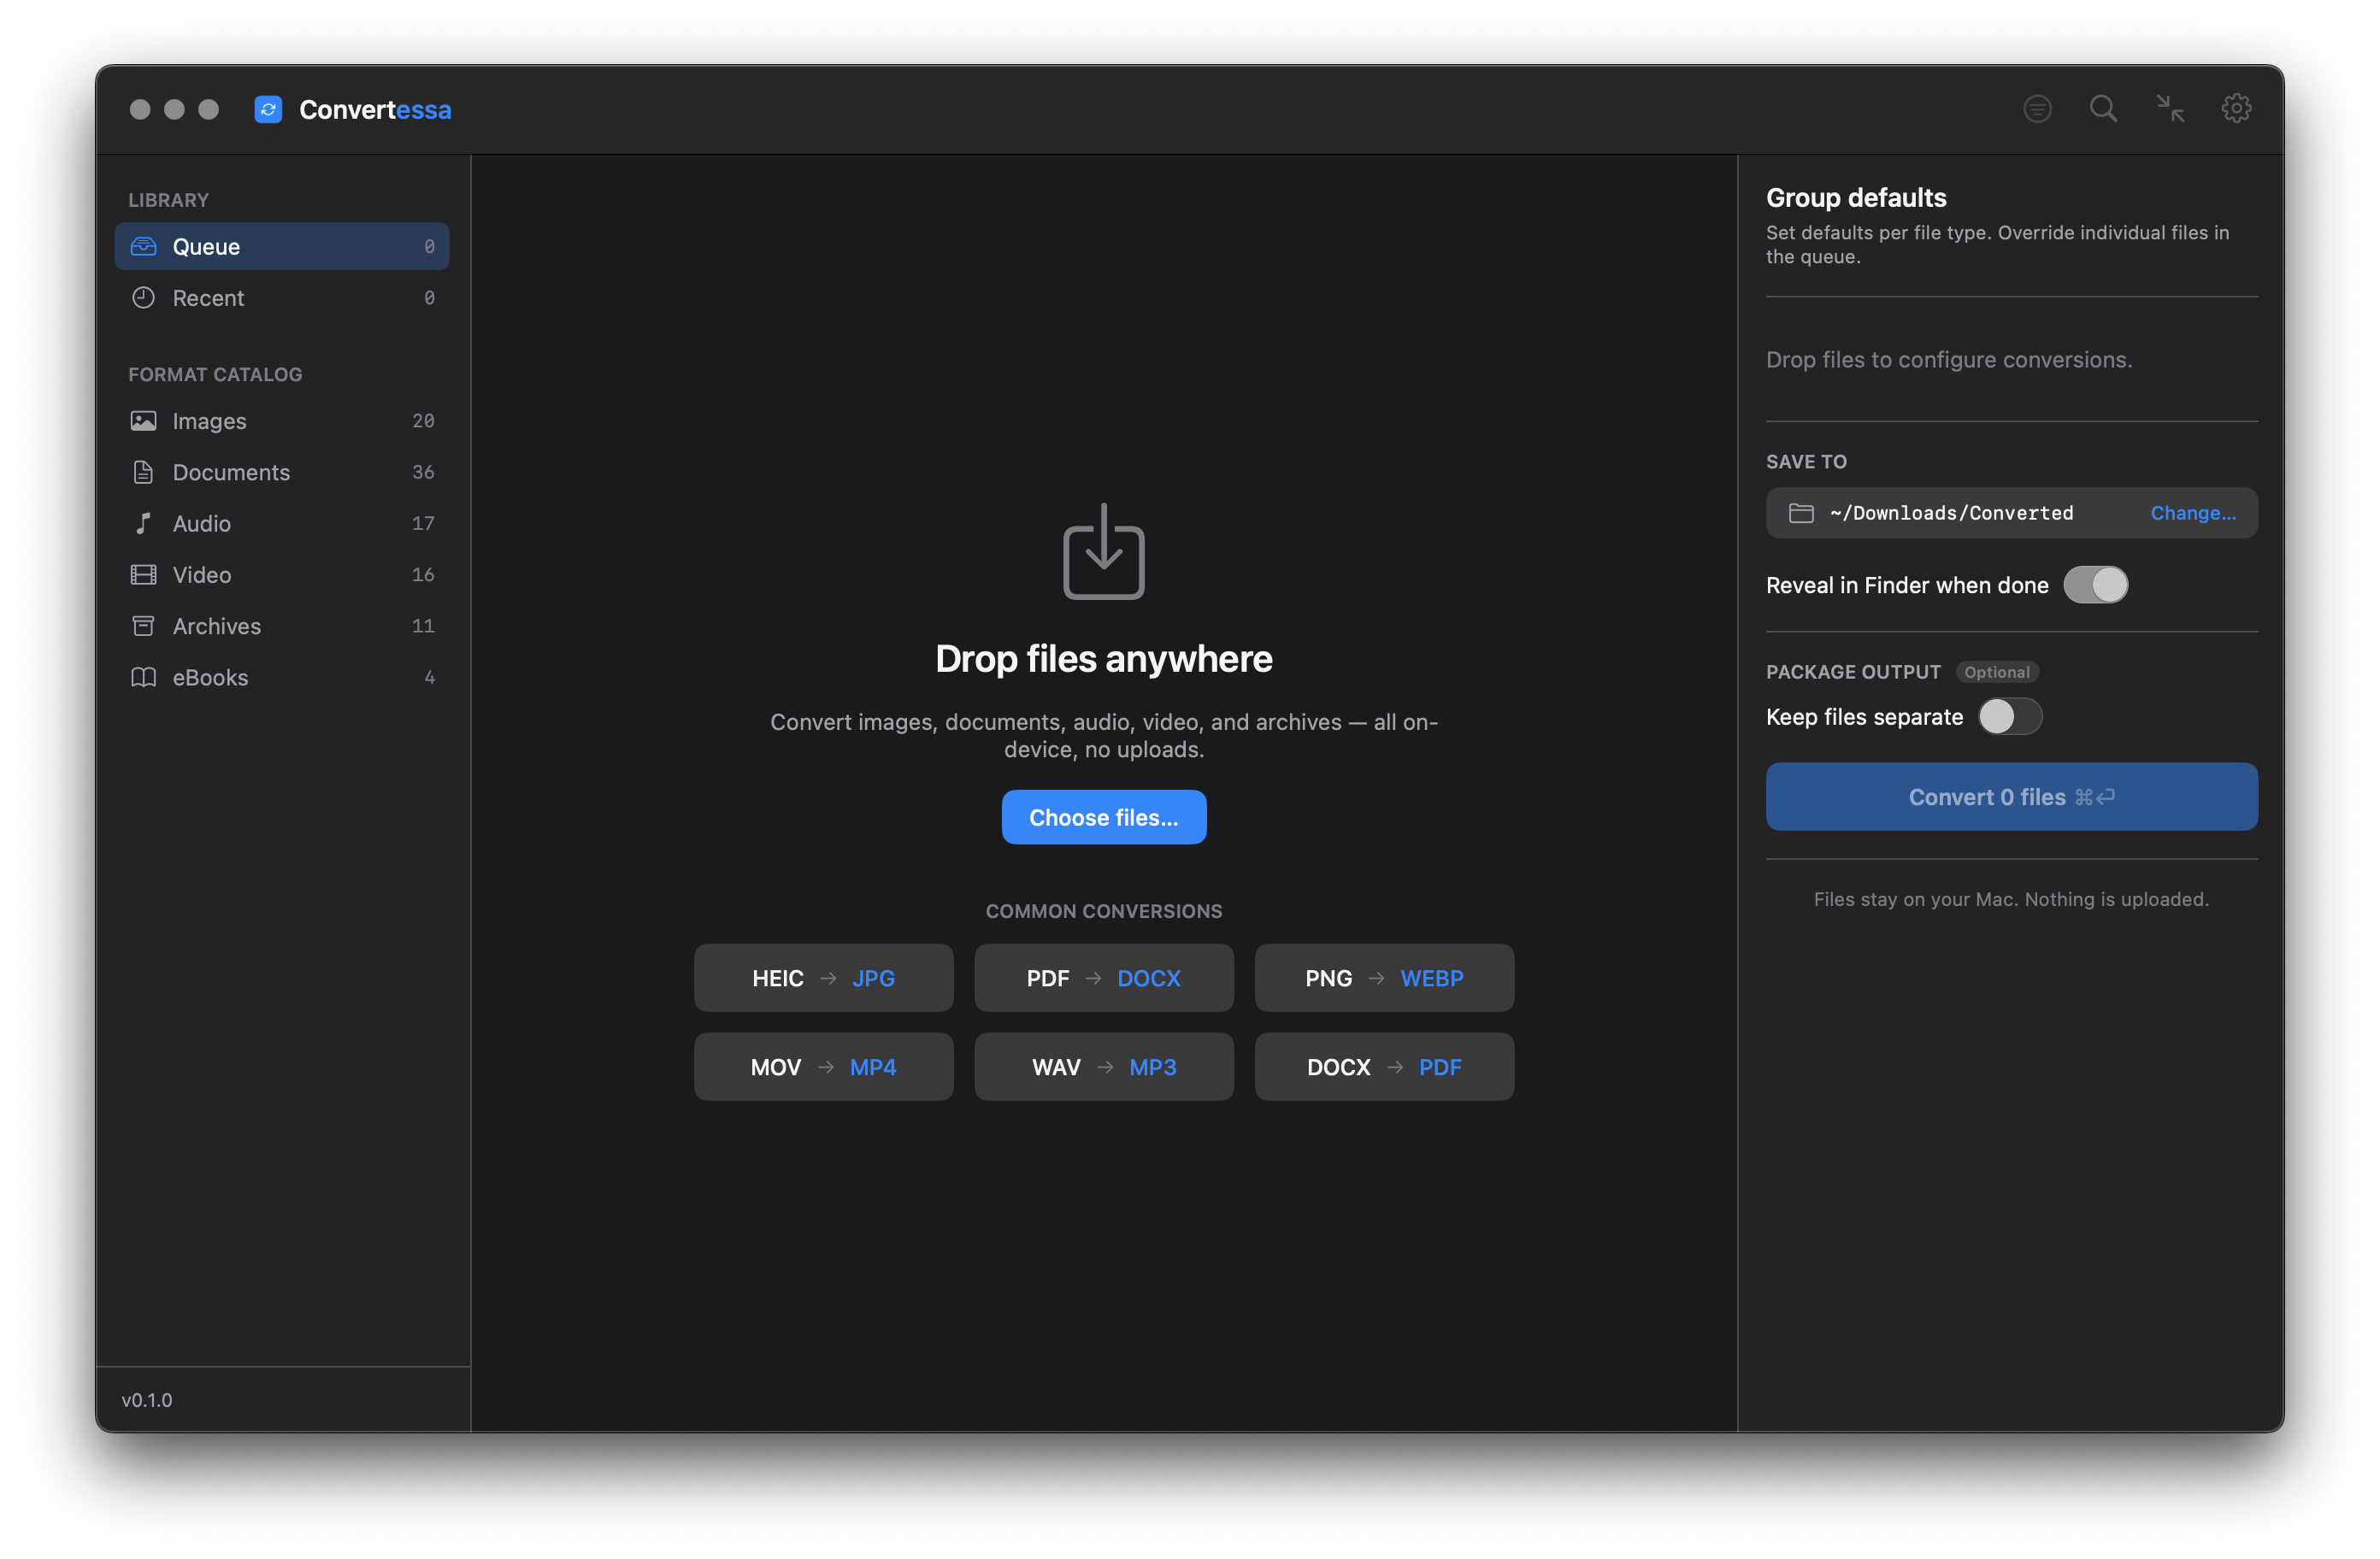Click the ~/Downloads/Converted path field

click(x=2011, y=513)
